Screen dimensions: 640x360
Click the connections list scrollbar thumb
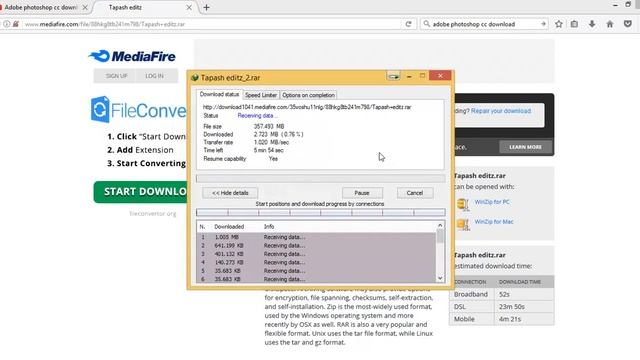click(440, 236)
